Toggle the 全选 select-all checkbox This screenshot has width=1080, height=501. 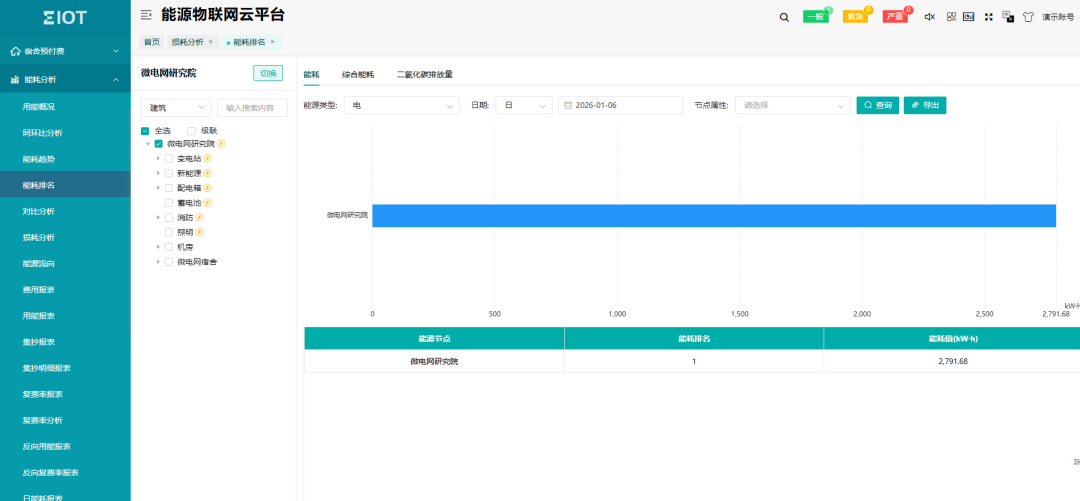click(145, 131)
